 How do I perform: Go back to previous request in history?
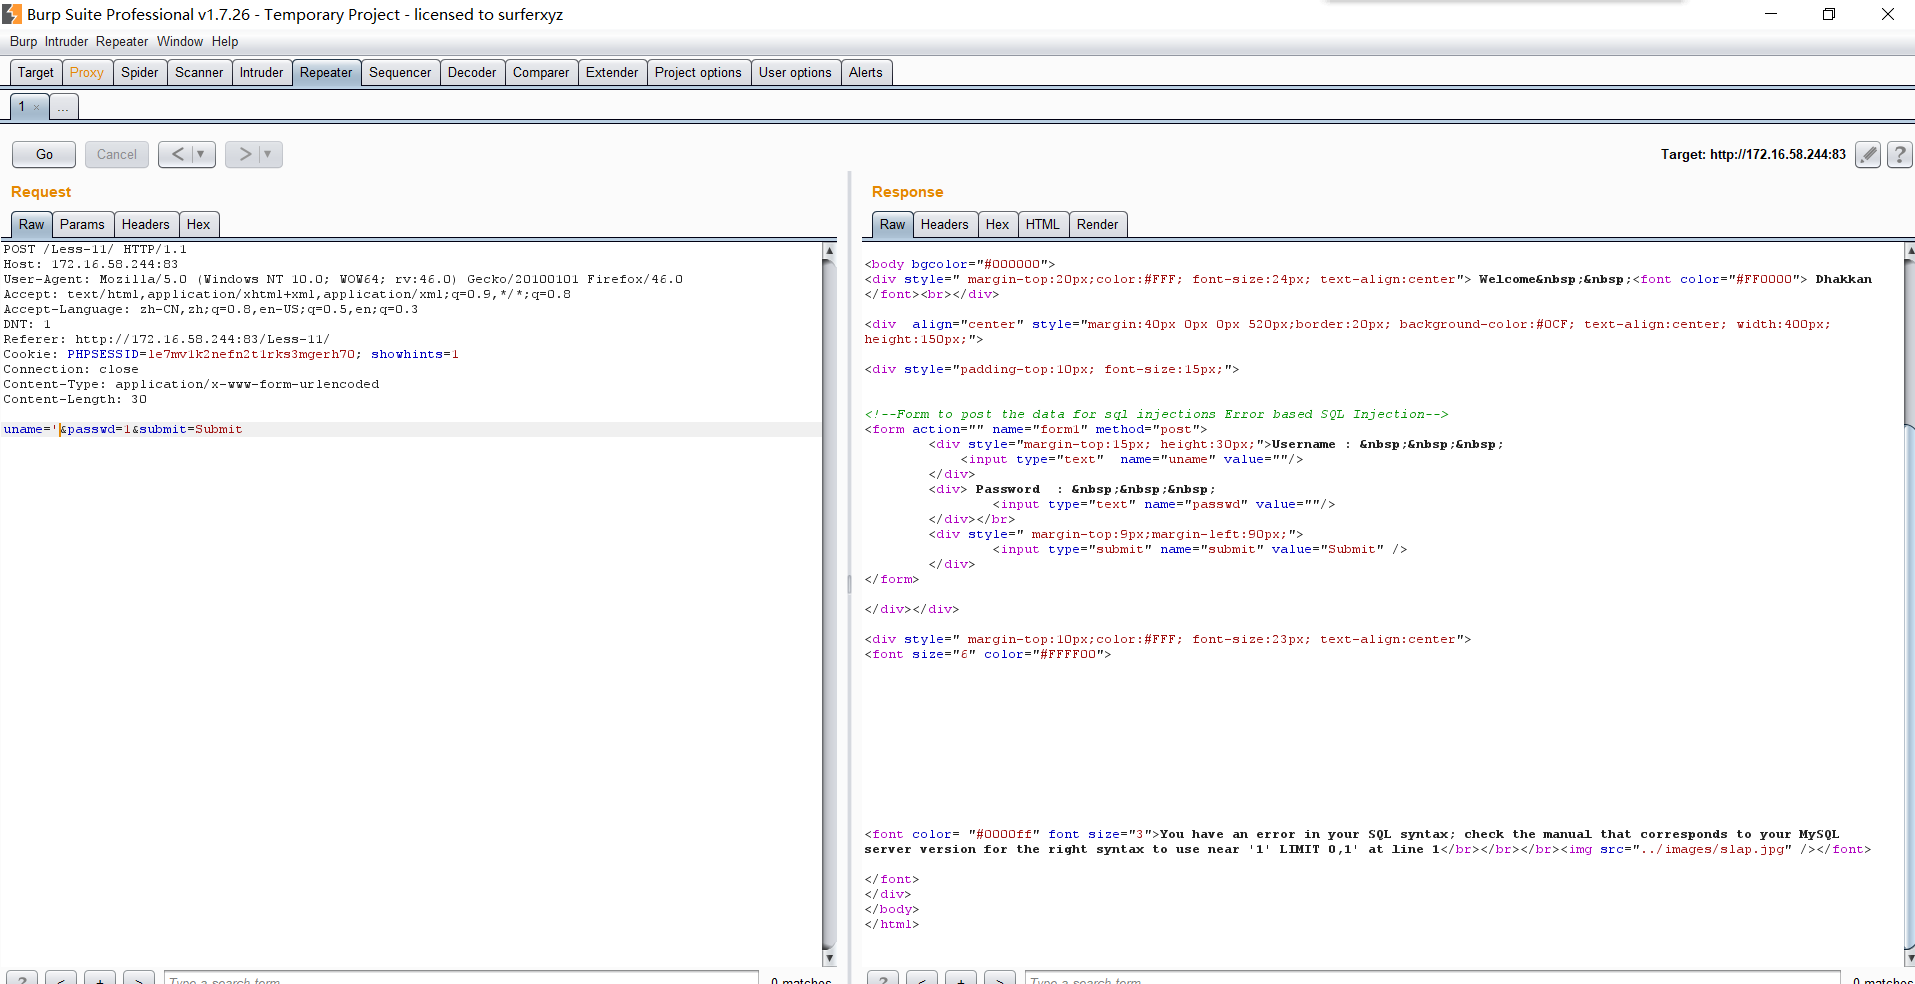[x=177, y=154]
